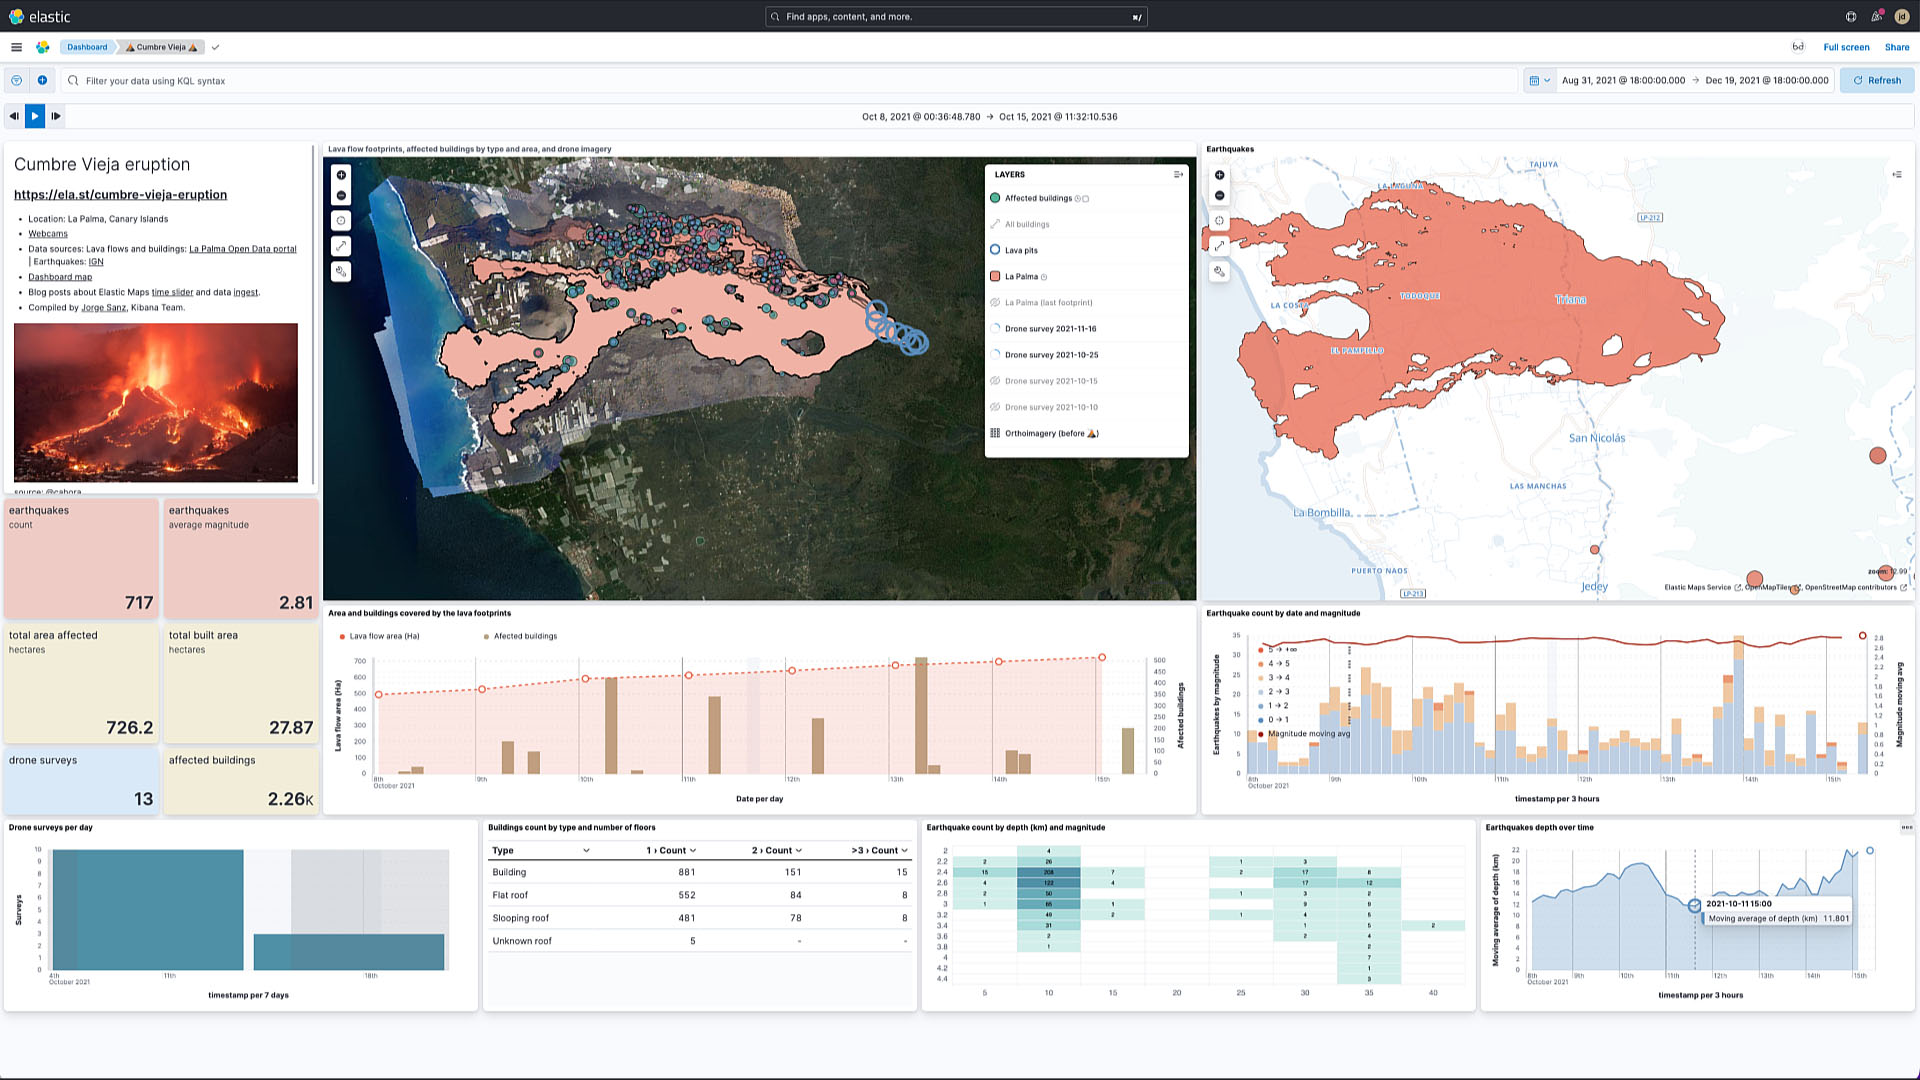Click the Lava pits color swatch in Layers

pos(995,250)
